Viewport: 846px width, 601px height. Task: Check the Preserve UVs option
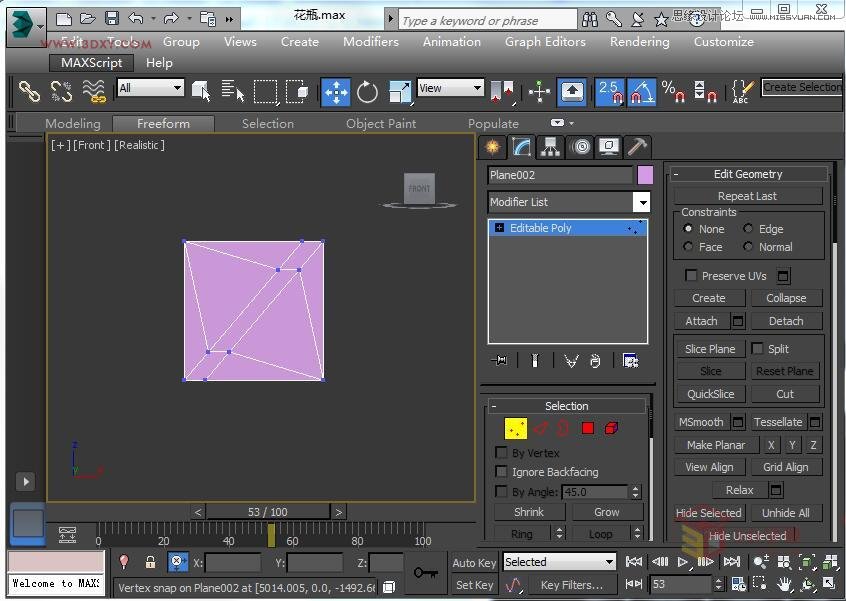coord(691,276)
